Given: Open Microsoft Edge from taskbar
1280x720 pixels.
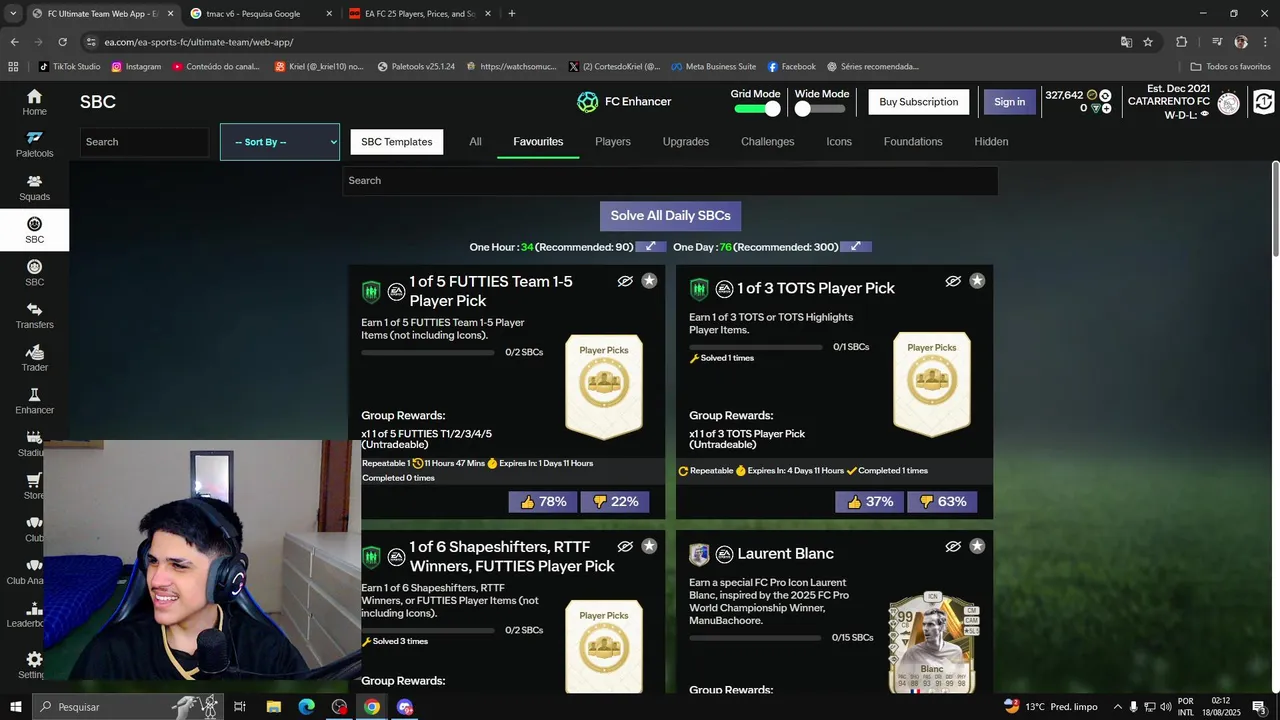Looking at the screenshot, I should click(306, 707).
